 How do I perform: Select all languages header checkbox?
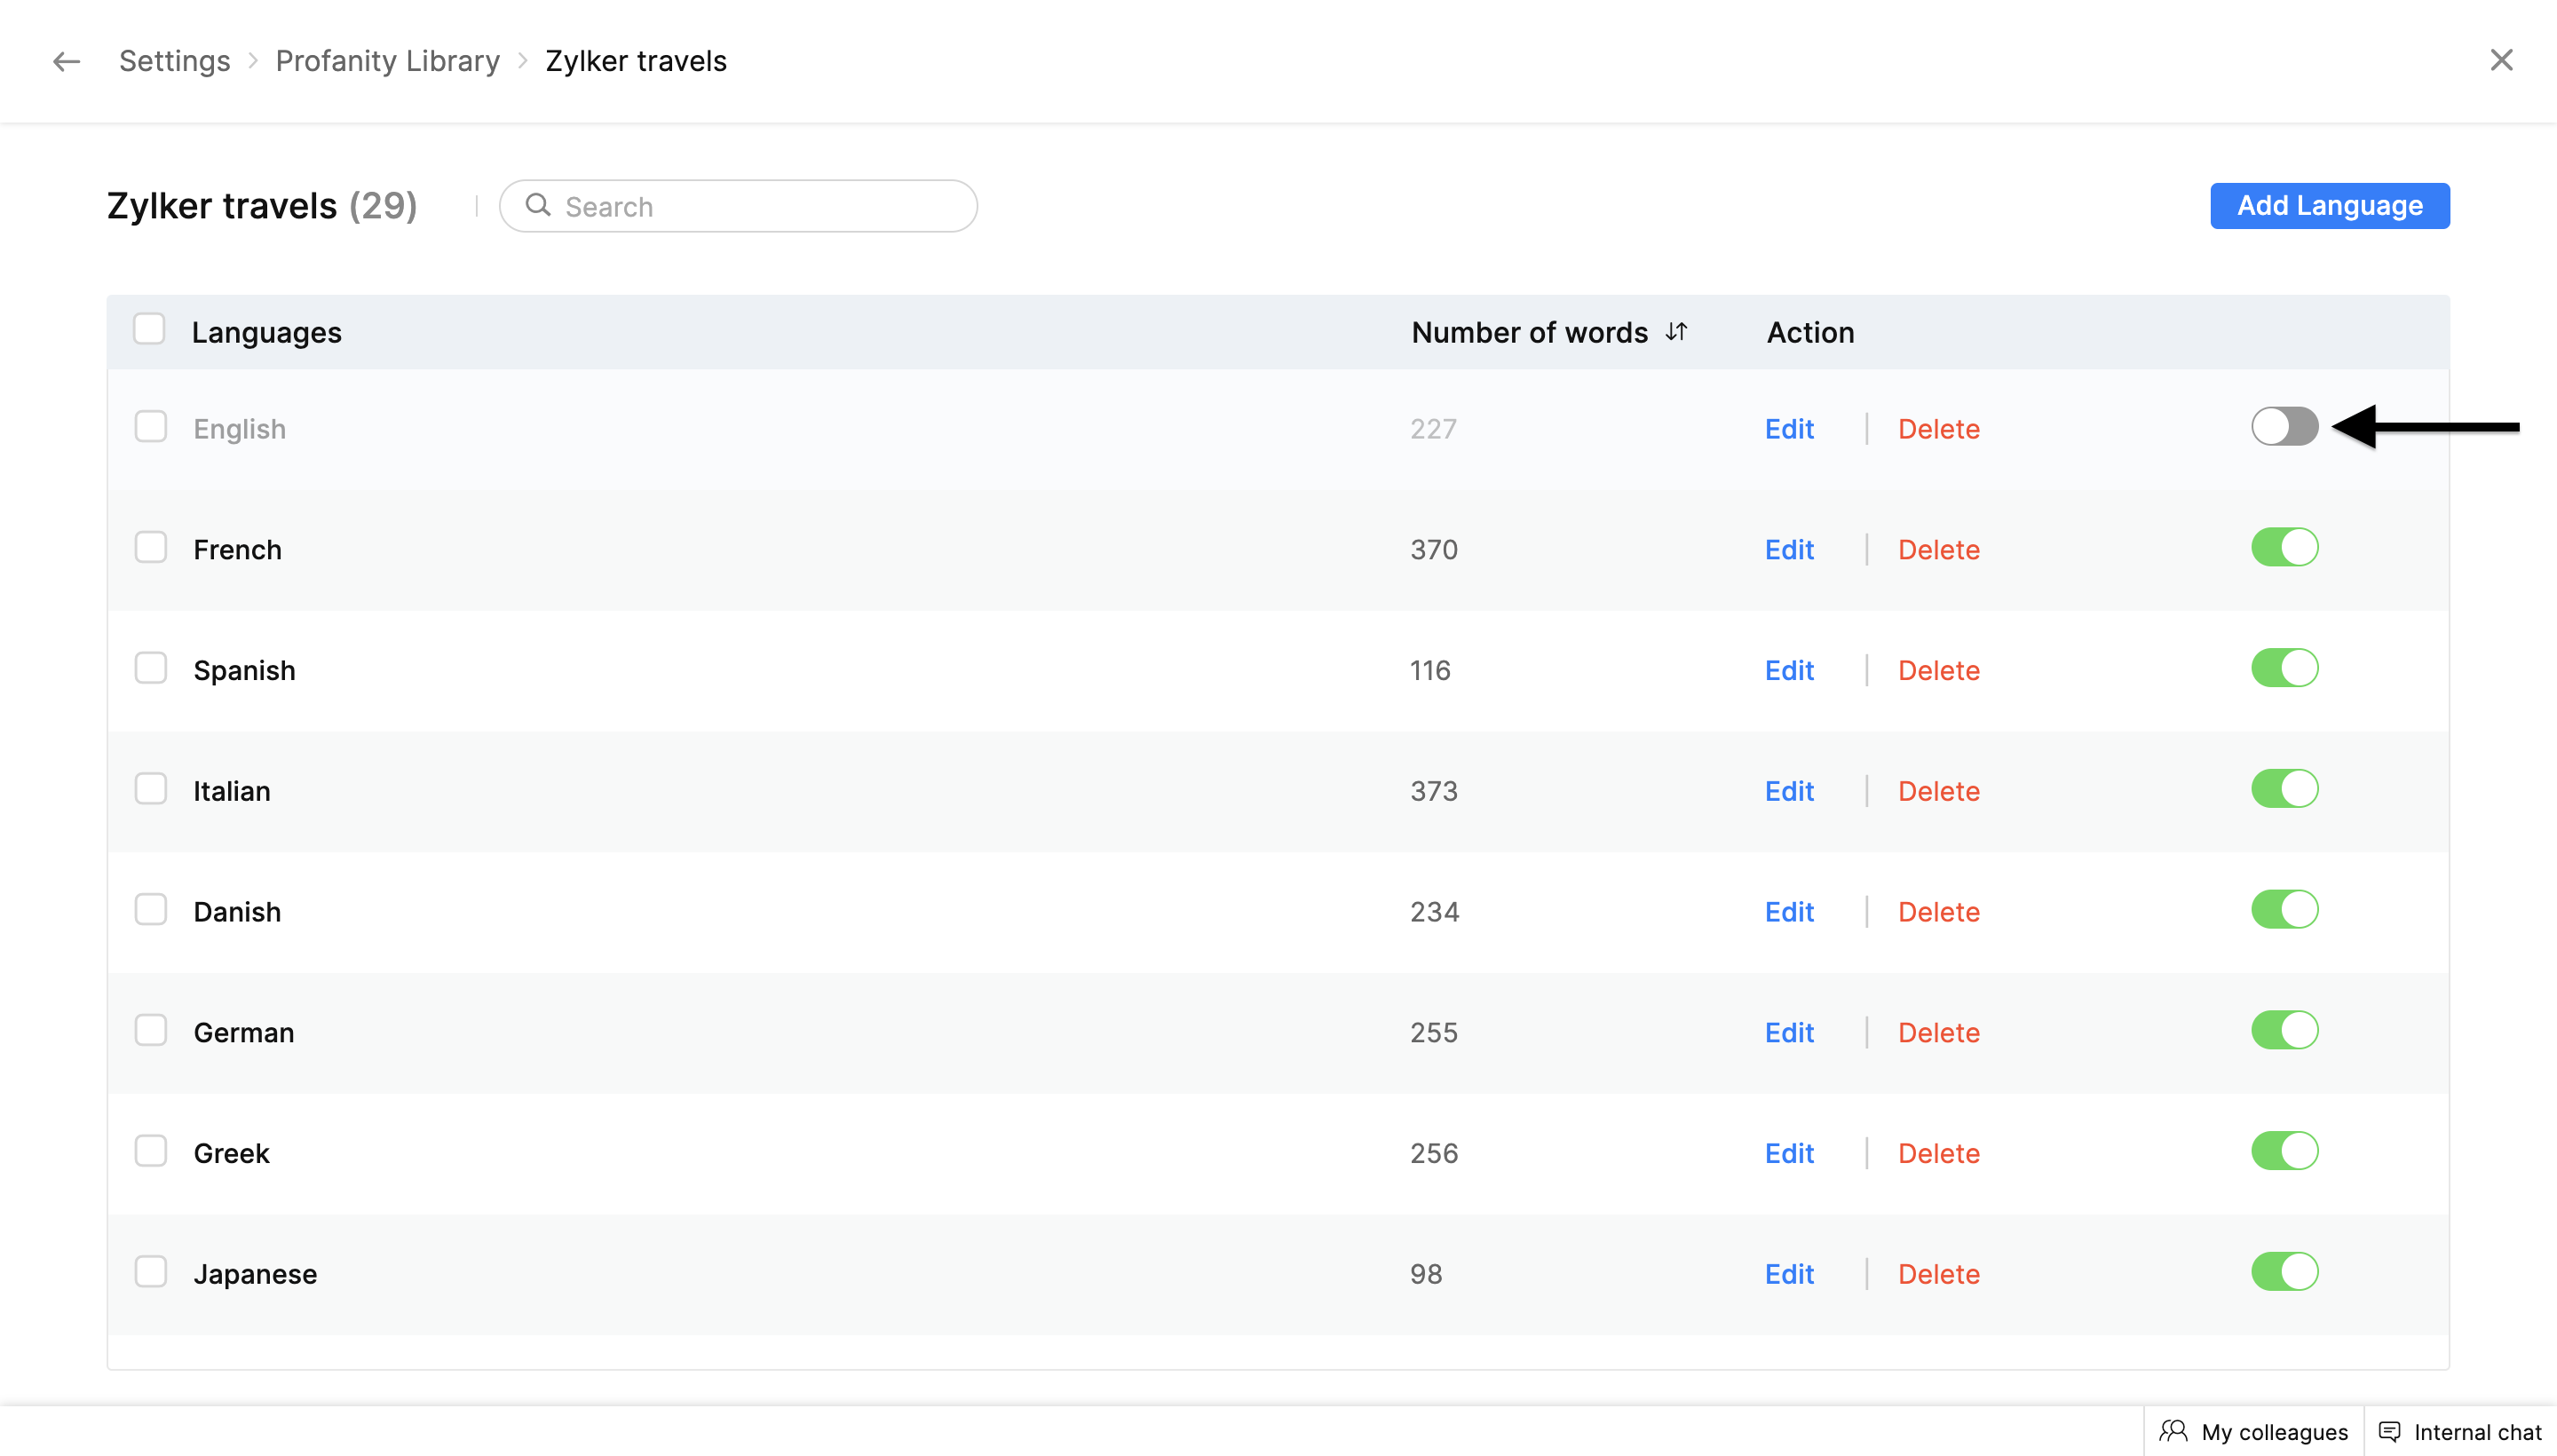click(x=149, y=329)
